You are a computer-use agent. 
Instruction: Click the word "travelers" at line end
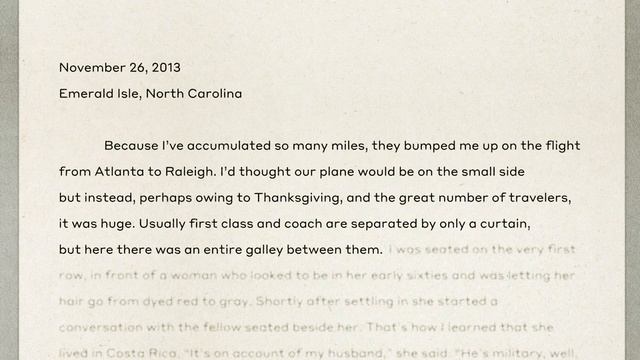[x=540, y=198]
